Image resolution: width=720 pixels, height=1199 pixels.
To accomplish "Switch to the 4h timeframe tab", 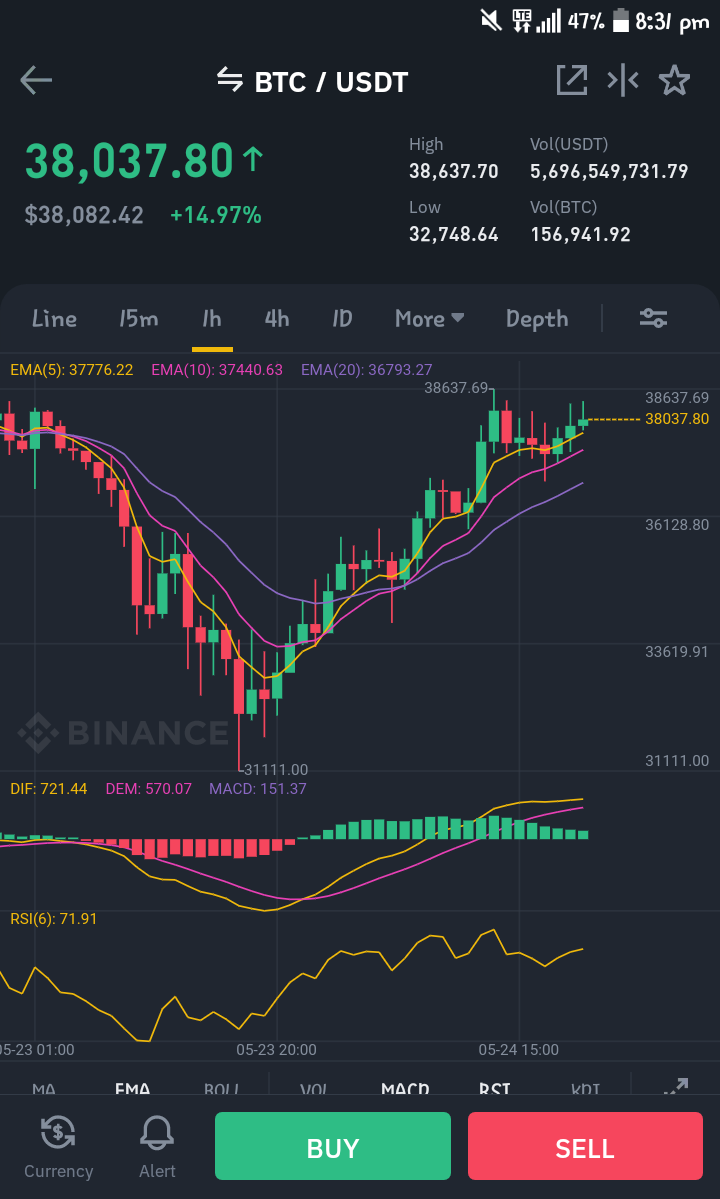I will pos(277,318).
